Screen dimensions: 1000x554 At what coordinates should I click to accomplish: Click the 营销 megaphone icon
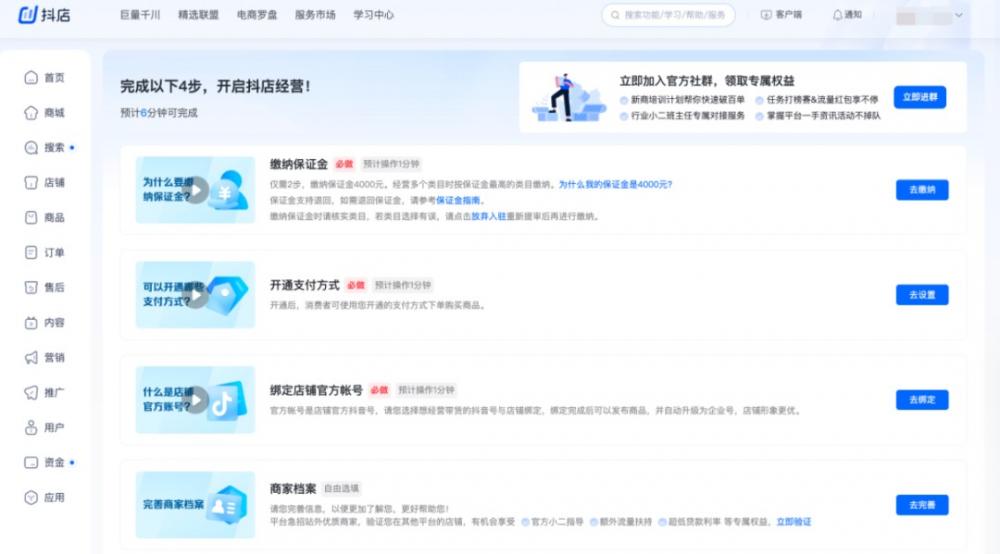31,358
